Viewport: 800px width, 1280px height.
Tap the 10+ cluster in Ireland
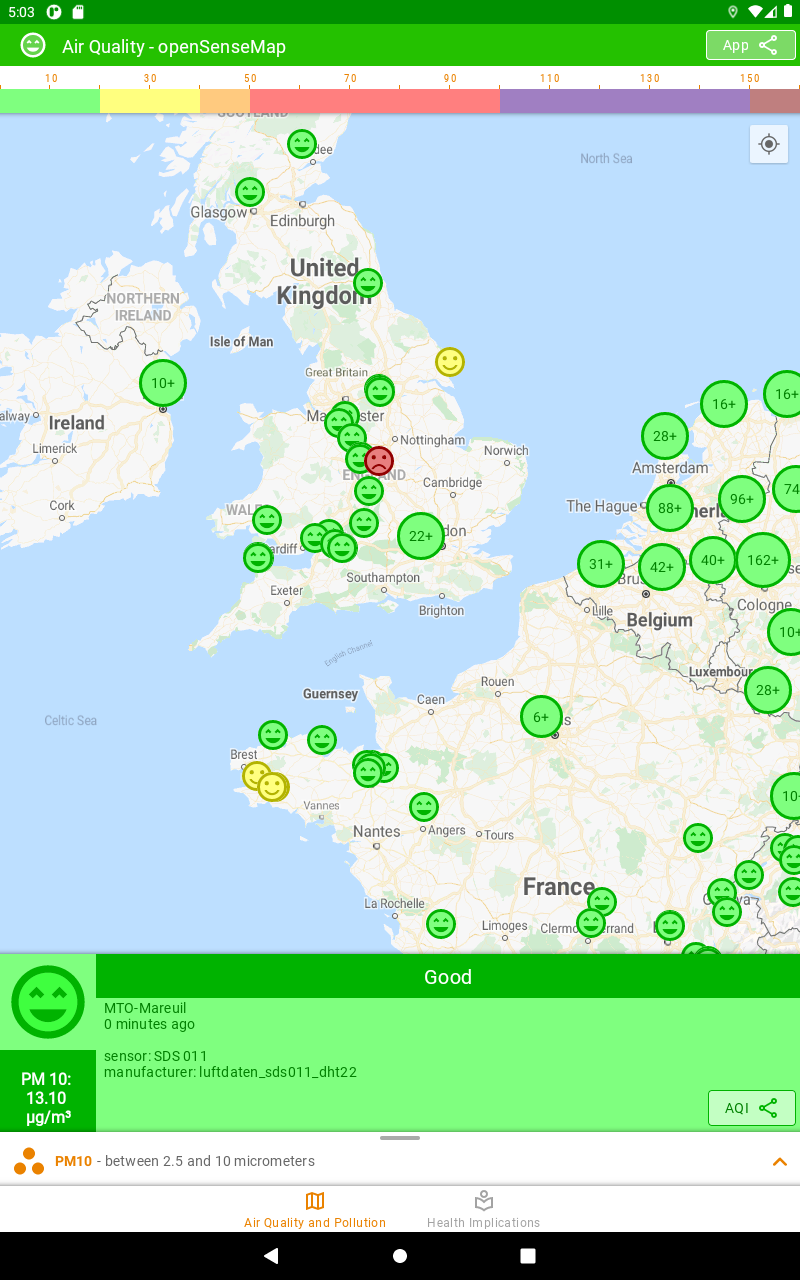163,382
